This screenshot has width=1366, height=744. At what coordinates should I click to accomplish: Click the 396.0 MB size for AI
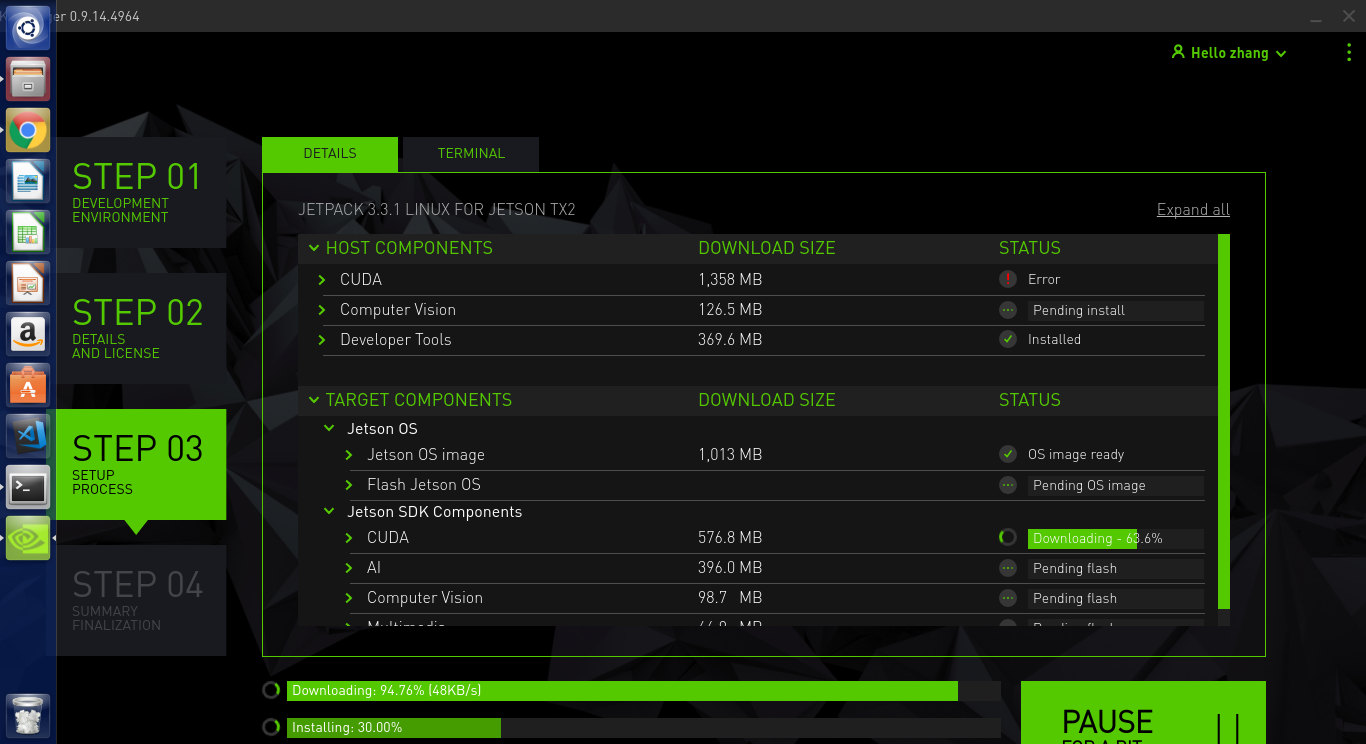[730, 568]
